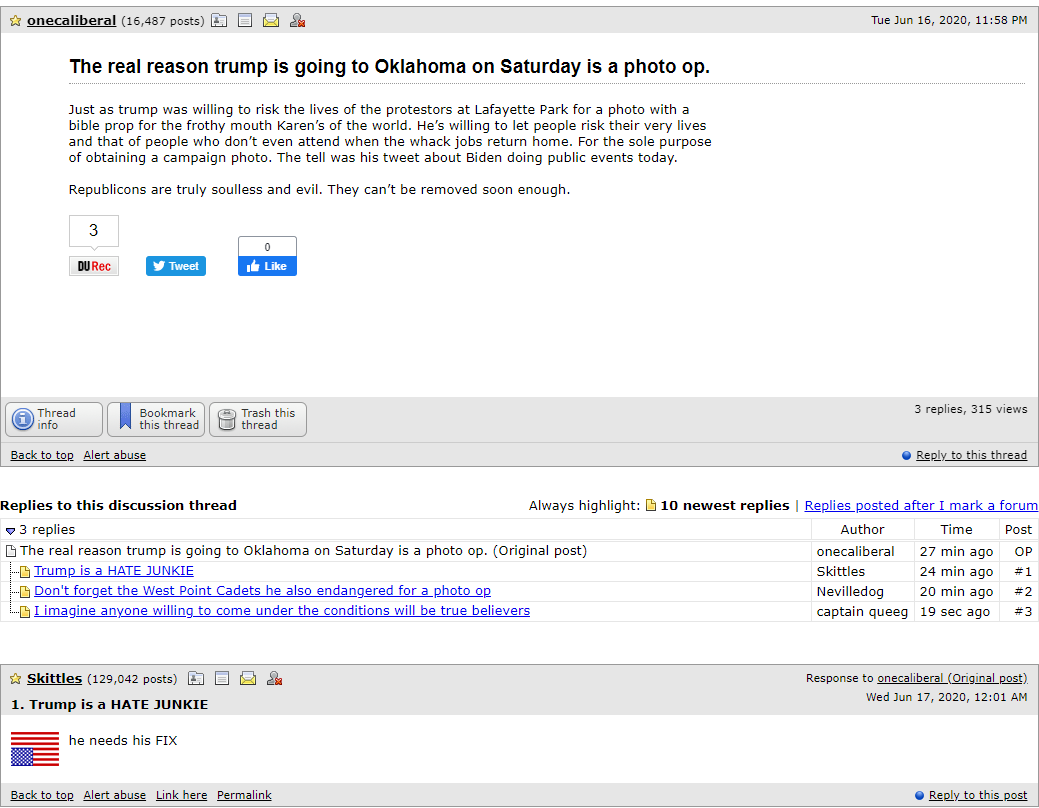The height and width of the screenshot is (808, 1039).
Task: Click the yellow note icon beside '10 newest replies'
Action: [x=651, y=505]
